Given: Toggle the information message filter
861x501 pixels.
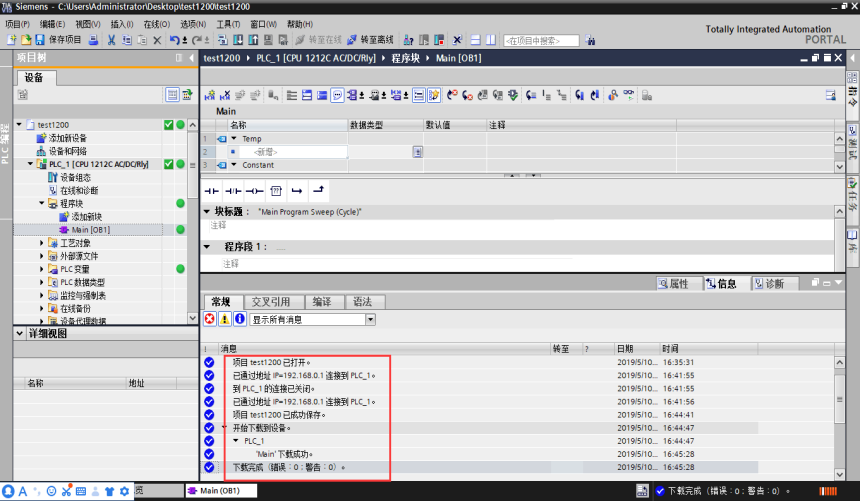Looking at the screenshot, I should 240,319.
